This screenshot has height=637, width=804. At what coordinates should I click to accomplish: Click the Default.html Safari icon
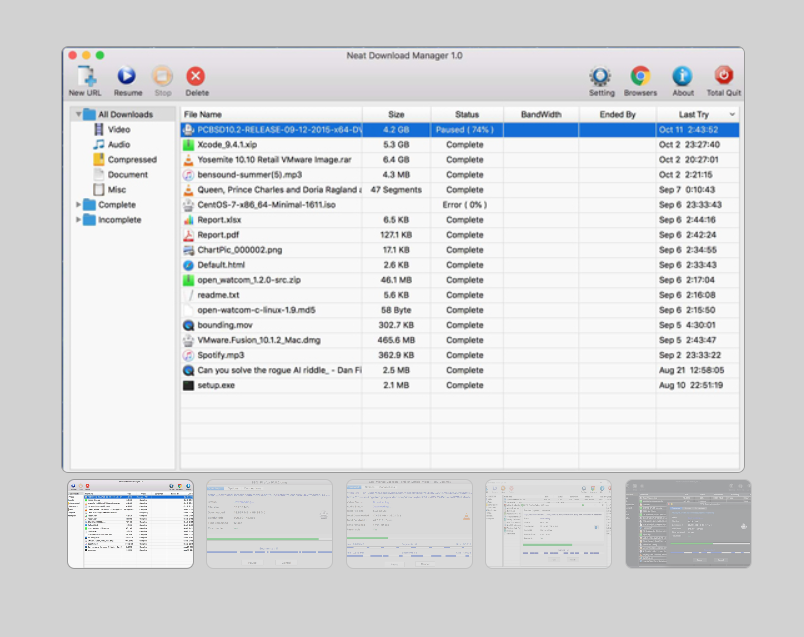pyautogui.click(x=189, y=265)
